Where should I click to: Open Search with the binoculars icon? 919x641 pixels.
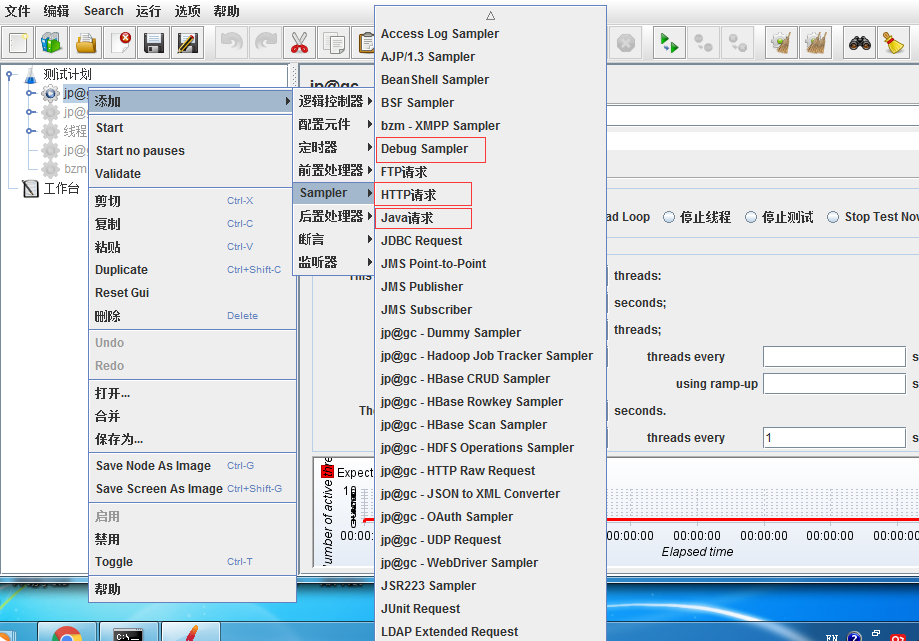point(859,43)
